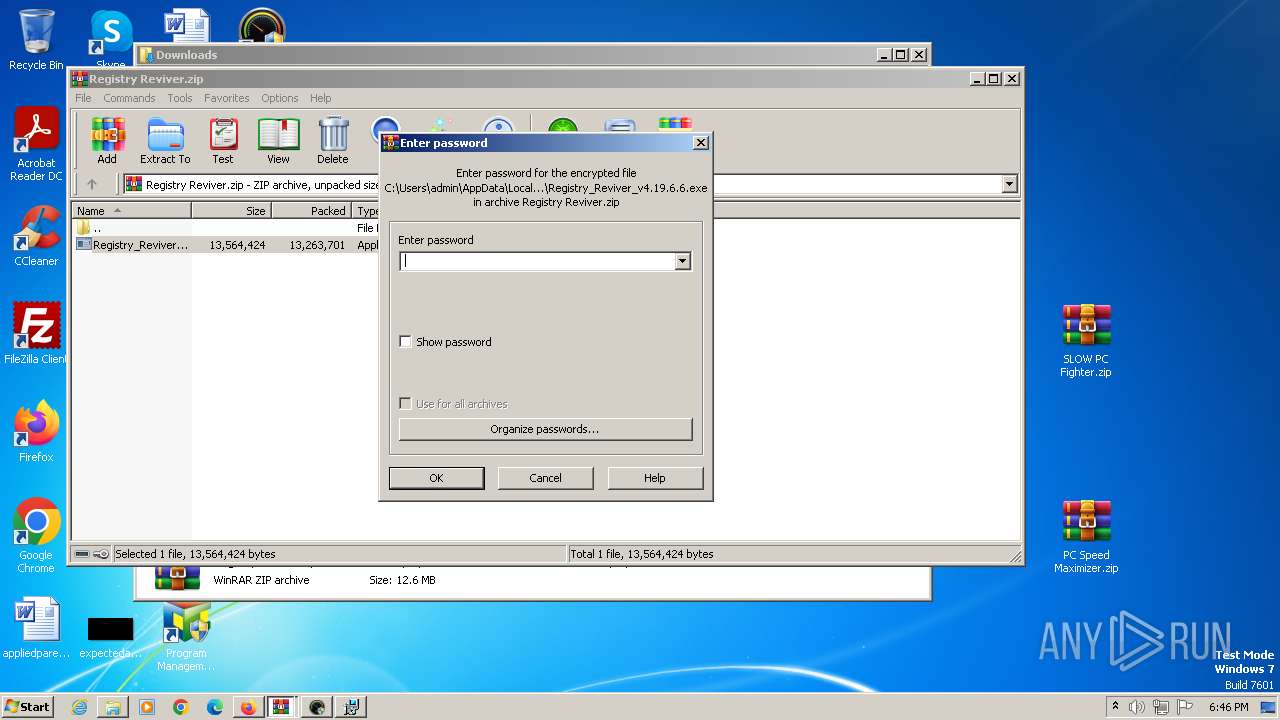Cancel the Enter password dialog

(545, 478)
